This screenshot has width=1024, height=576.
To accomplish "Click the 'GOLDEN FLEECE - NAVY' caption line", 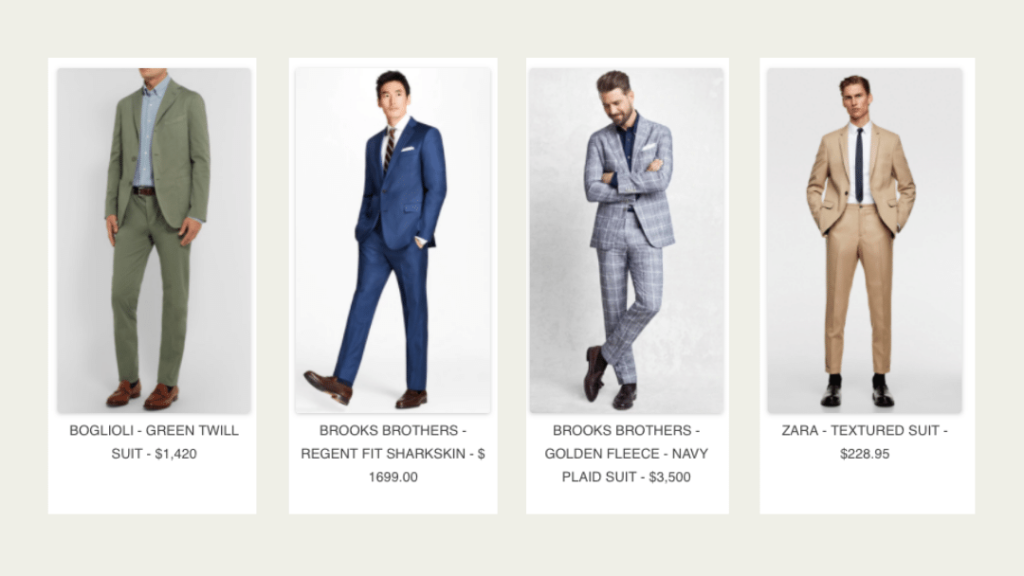I will pyautogui.click(x=626, y=453).
